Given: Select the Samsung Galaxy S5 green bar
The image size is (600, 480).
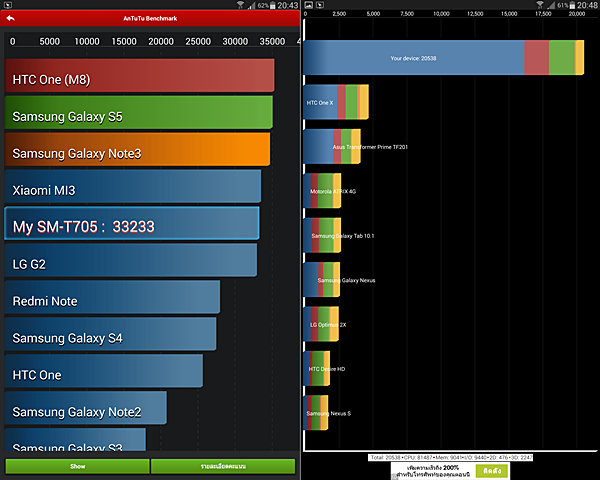Looking at the screenshot, I should pos(138,116).
